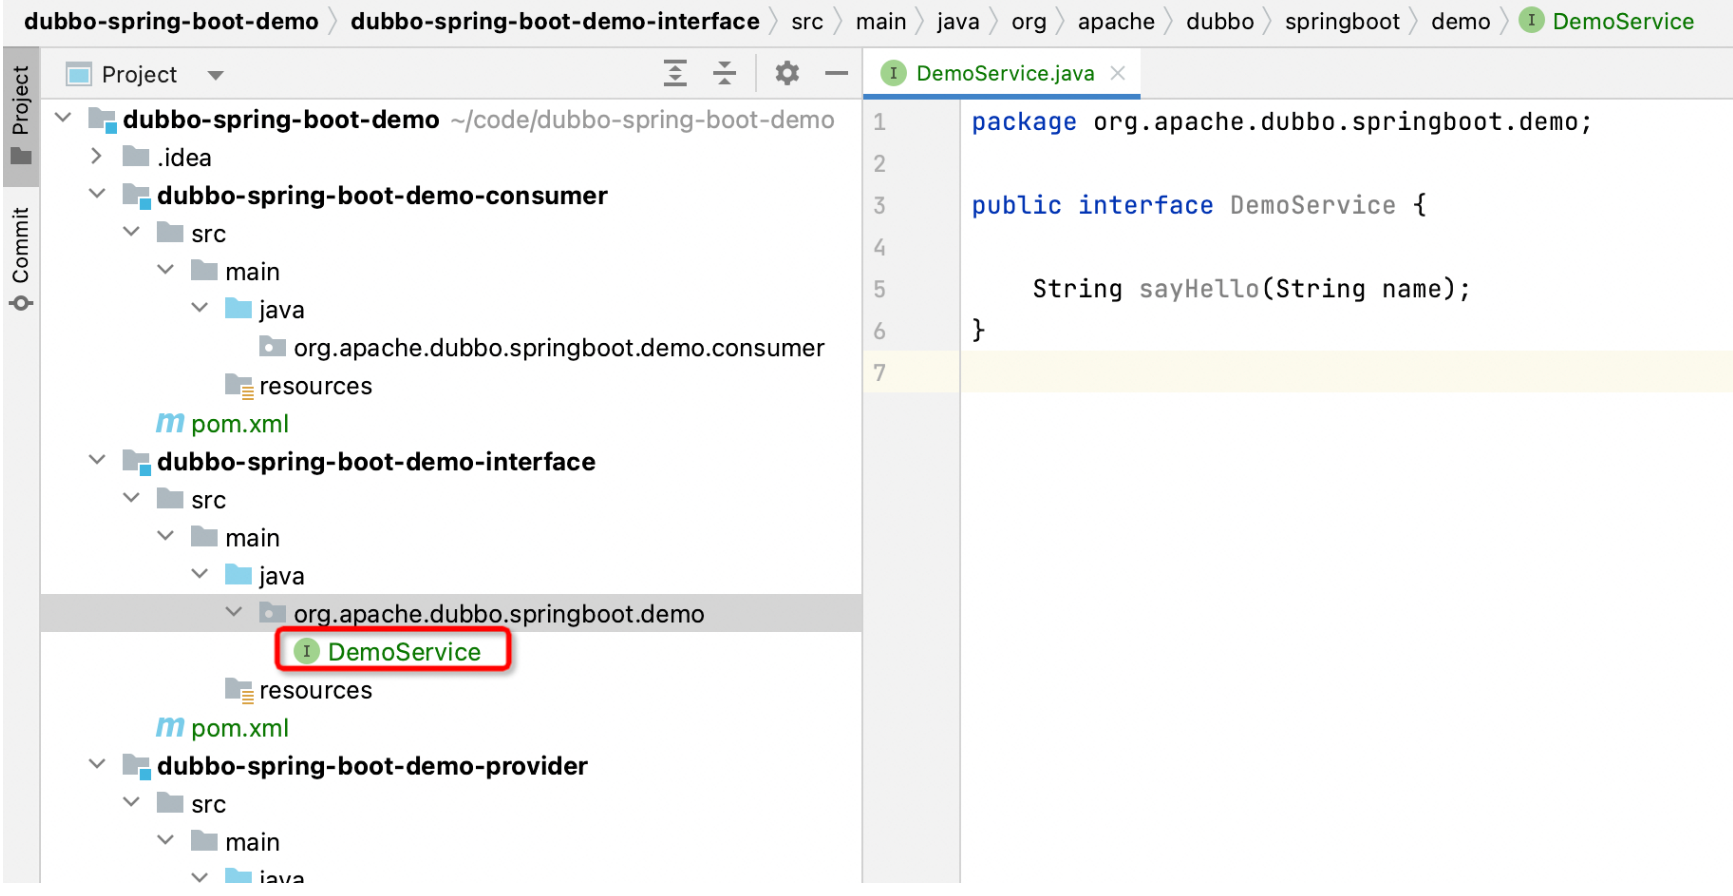Click line 7 in the code editor

tap(1300, 373)
